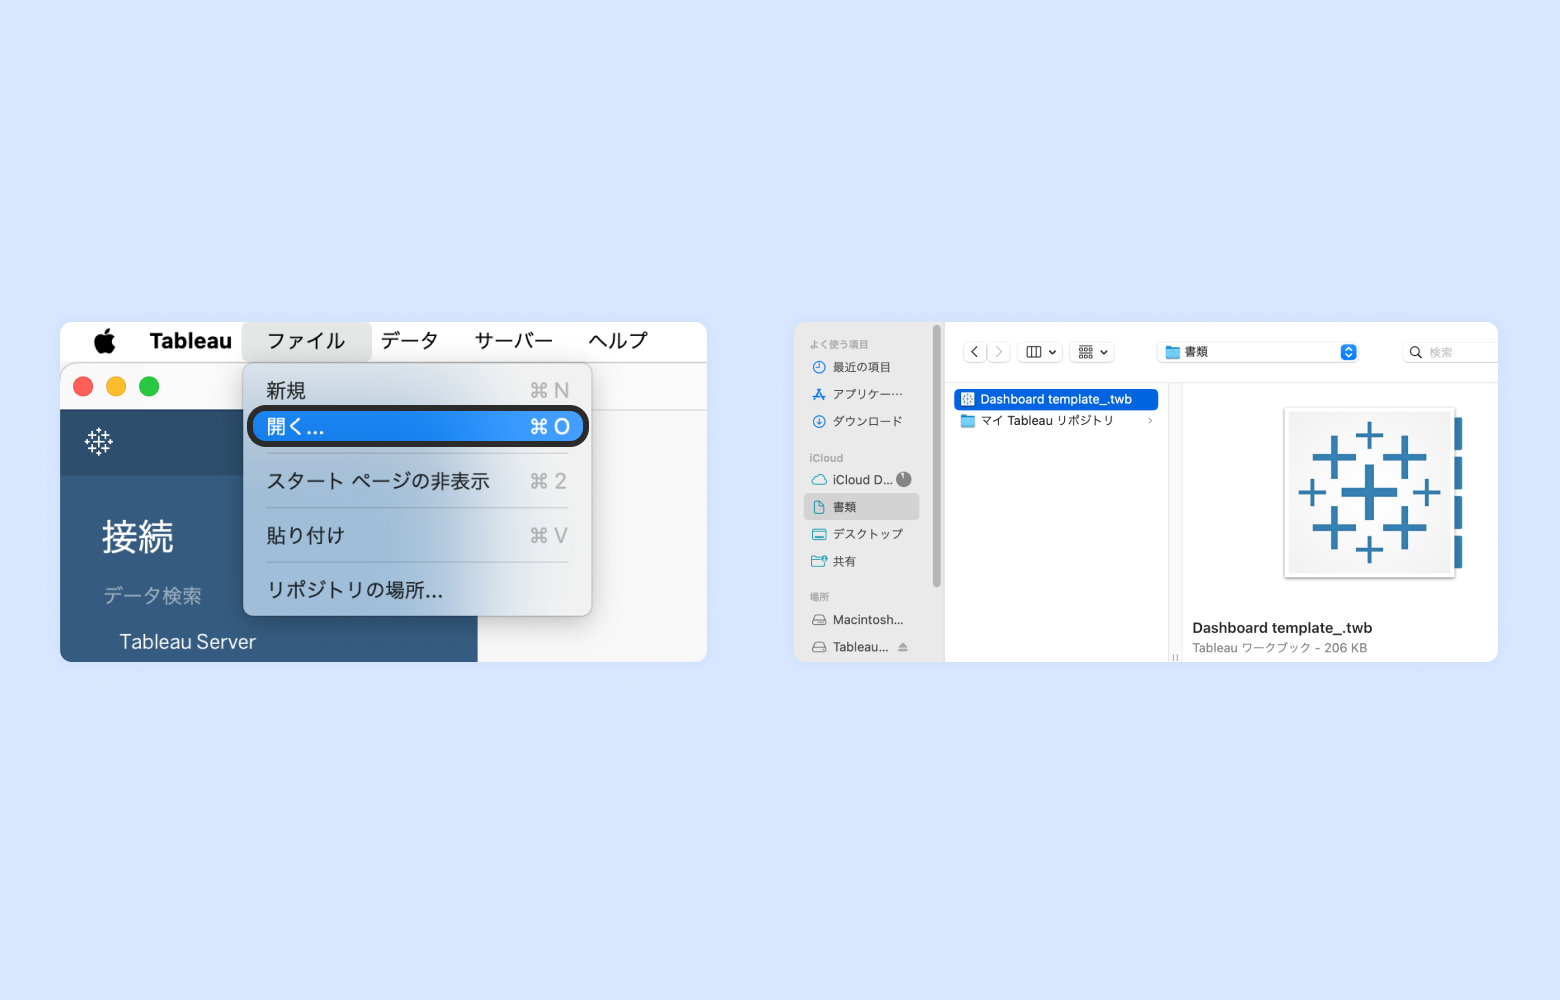
Task: Open the Tableau application menu
Action: (191, 341)
